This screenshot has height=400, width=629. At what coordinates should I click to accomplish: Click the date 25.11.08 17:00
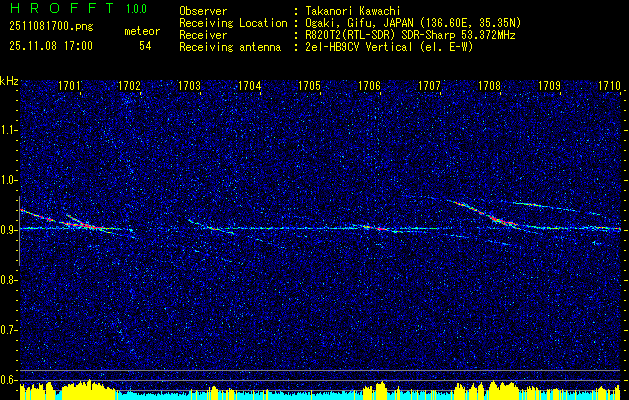click(51, 46)
